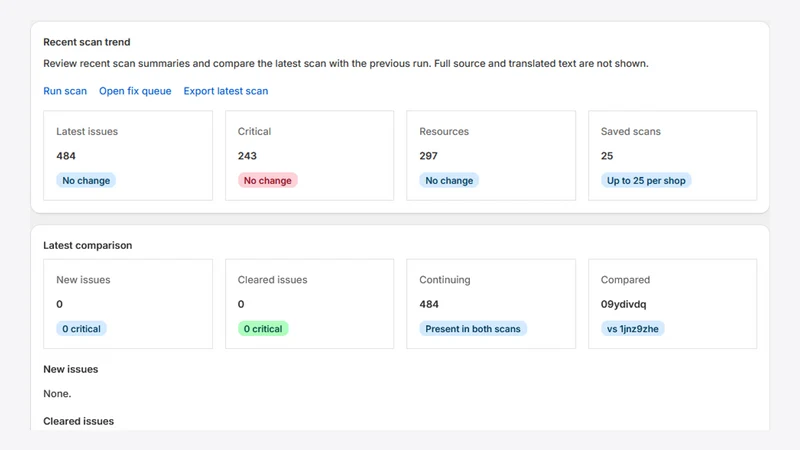Screen dimensions: 800x450
Task: Select the Resources count 297
Action: click(x=429, y=156)
